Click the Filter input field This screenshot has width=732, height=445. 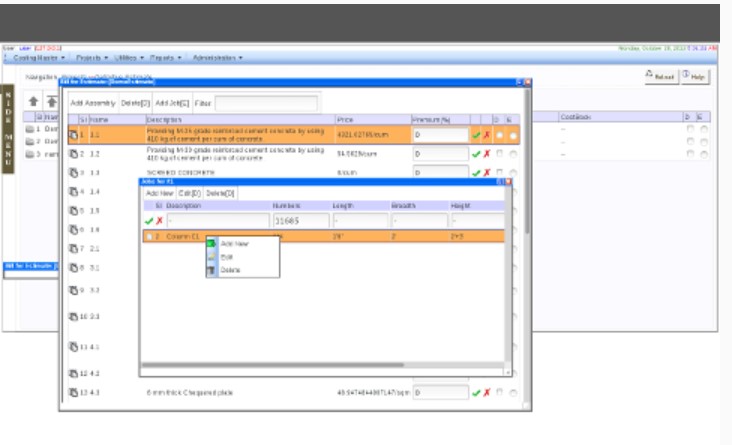(x=266, y=103)
